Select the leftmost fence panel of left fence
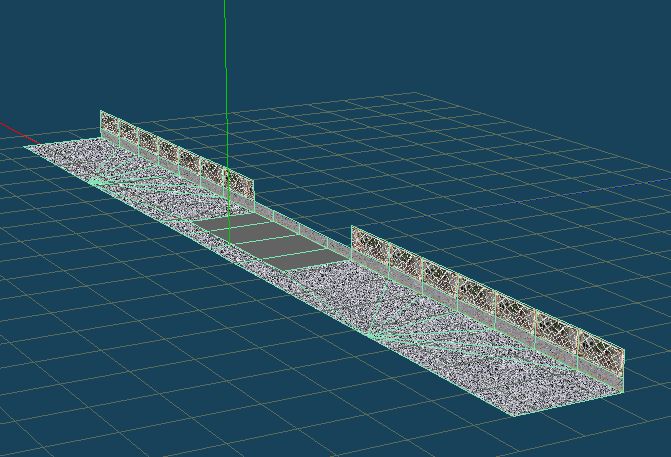This screenshot has width=671, height=457. point(109,127)
